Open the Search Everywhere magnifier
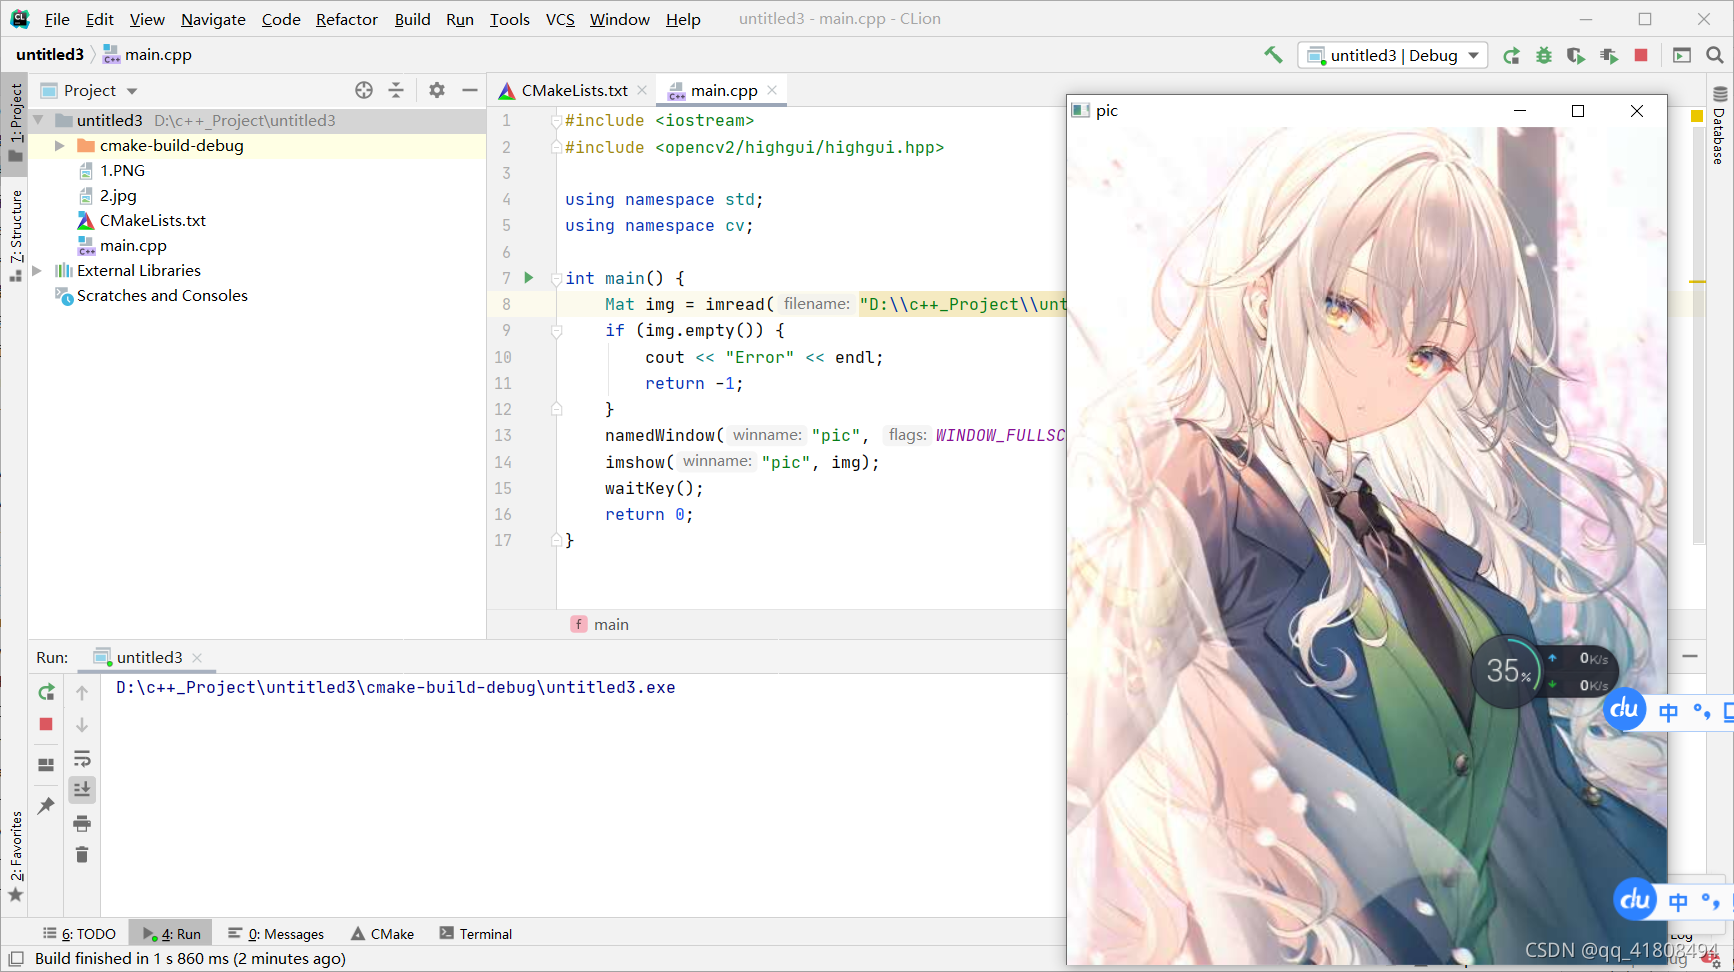Viewport: 1734px width, 972px height. 1715,56
